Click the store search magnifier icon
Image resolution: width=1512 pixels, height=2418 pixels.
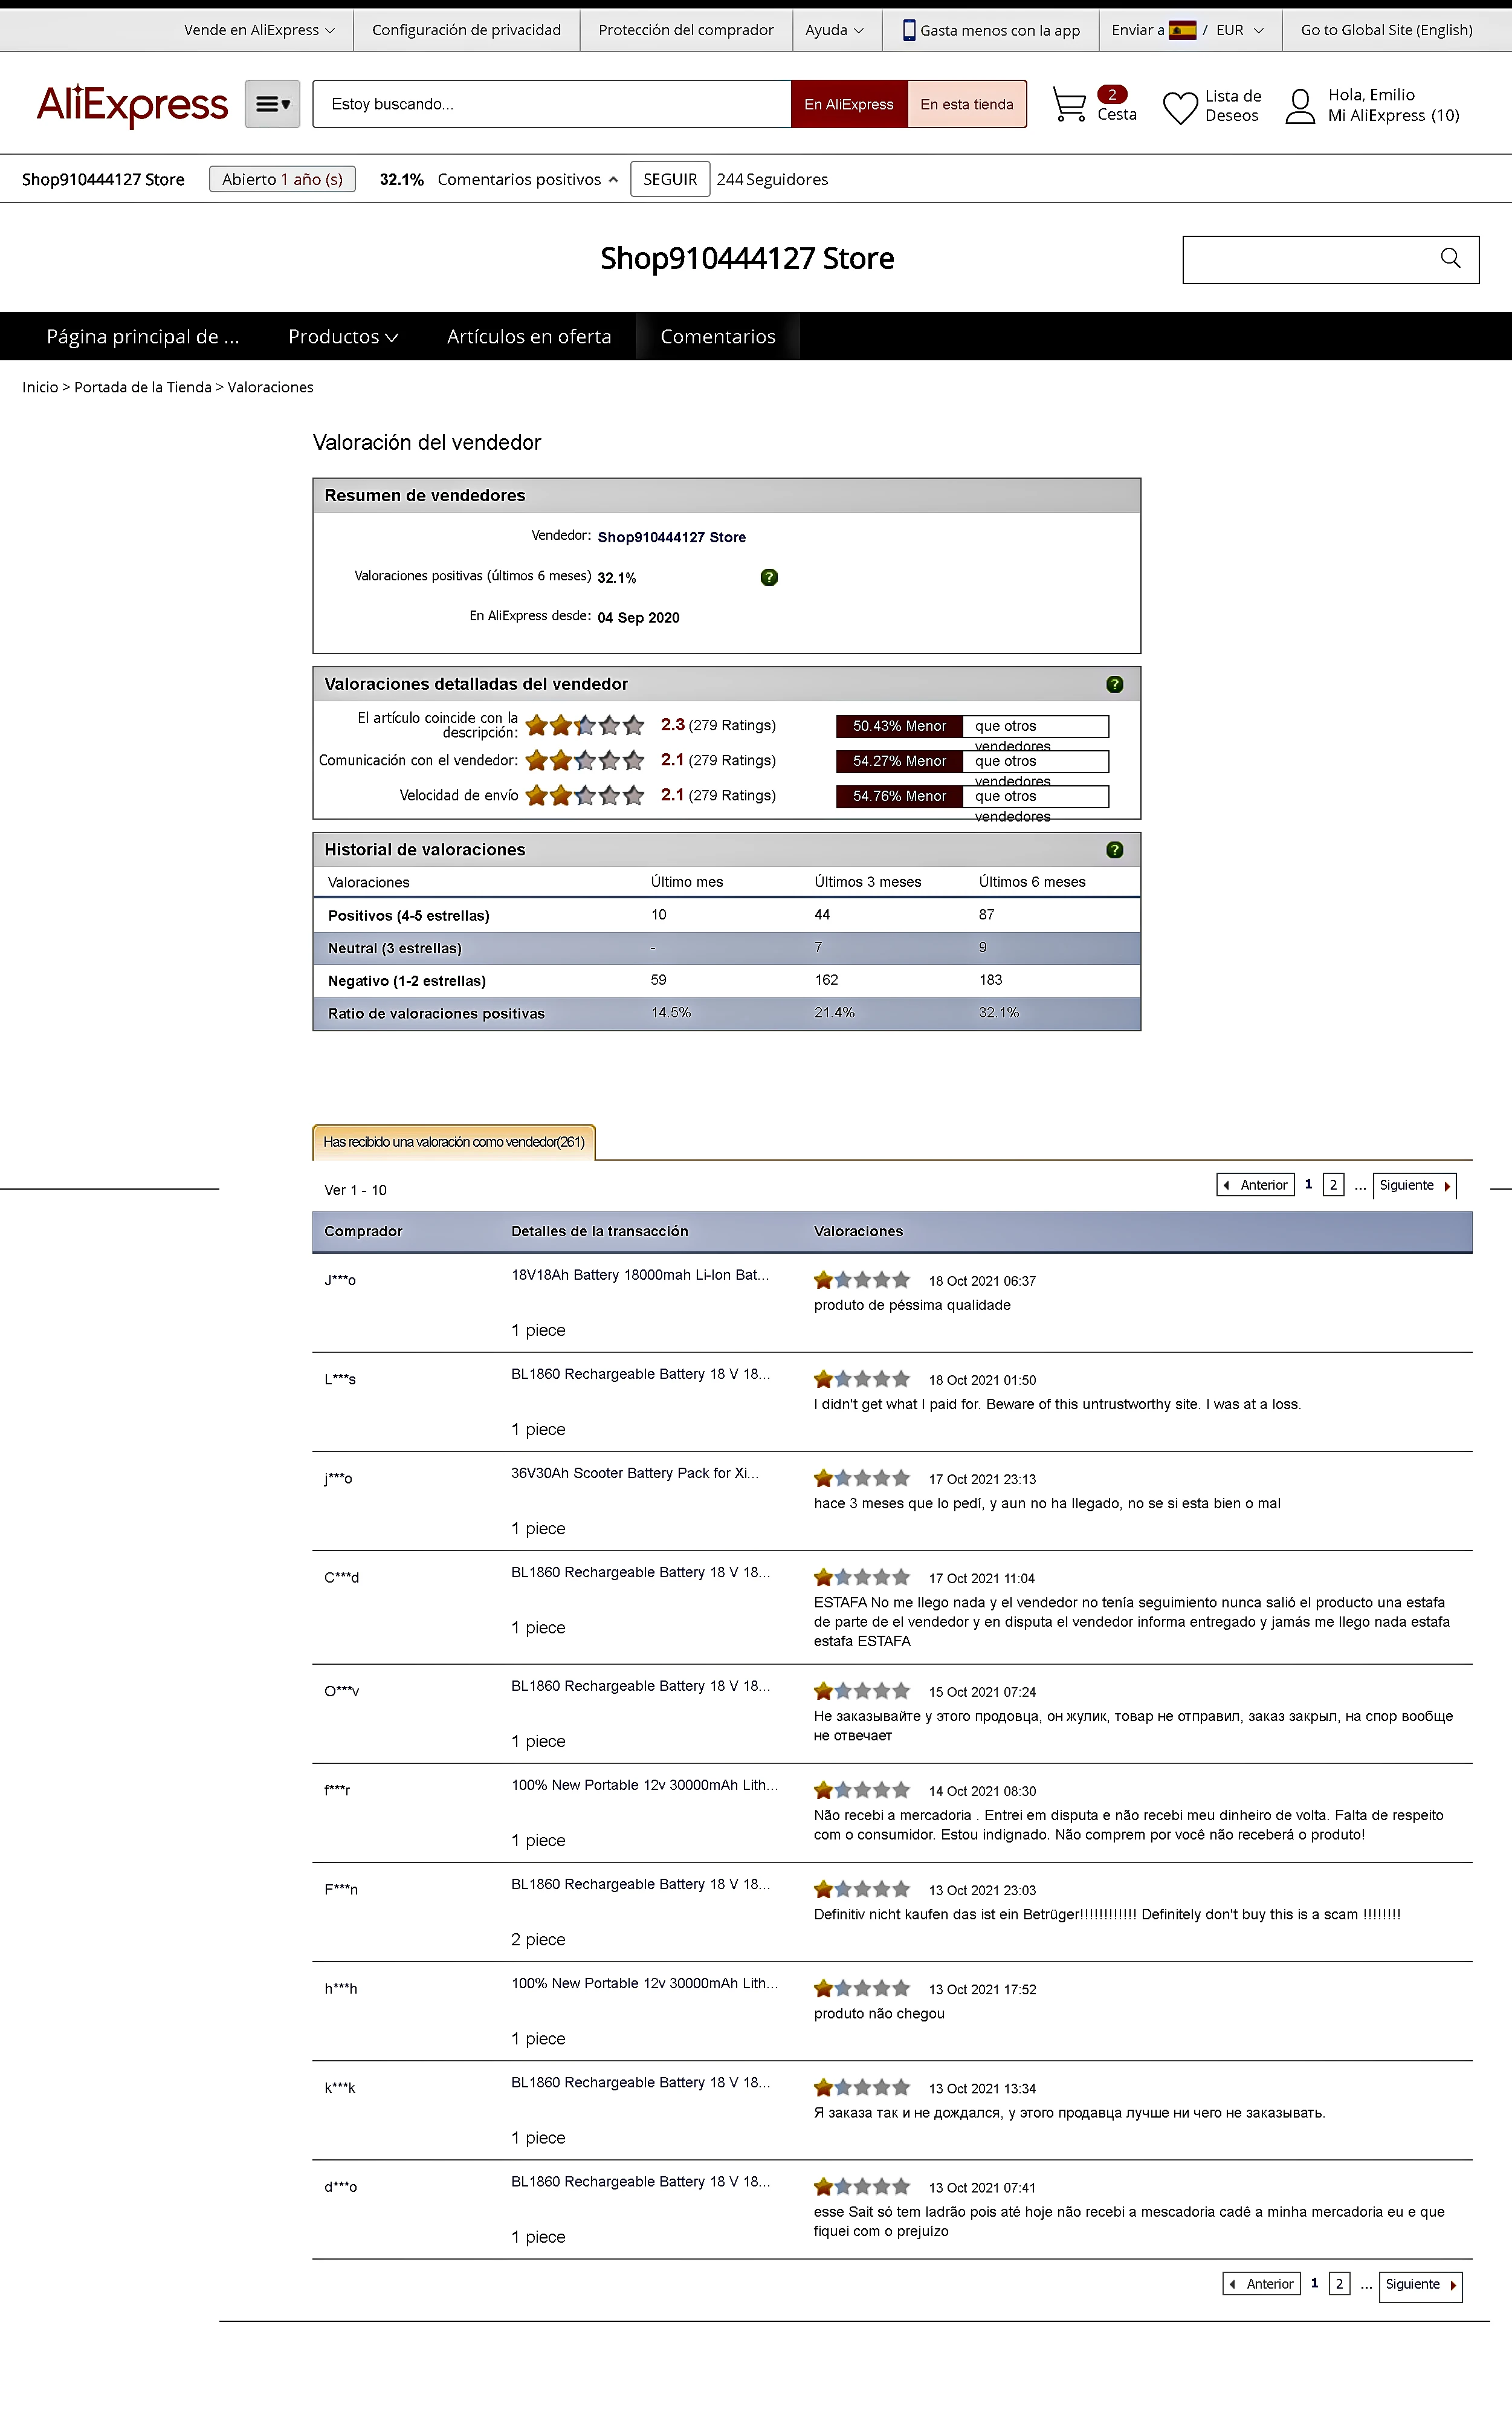pyautogui.click(x=1450, y=259)
